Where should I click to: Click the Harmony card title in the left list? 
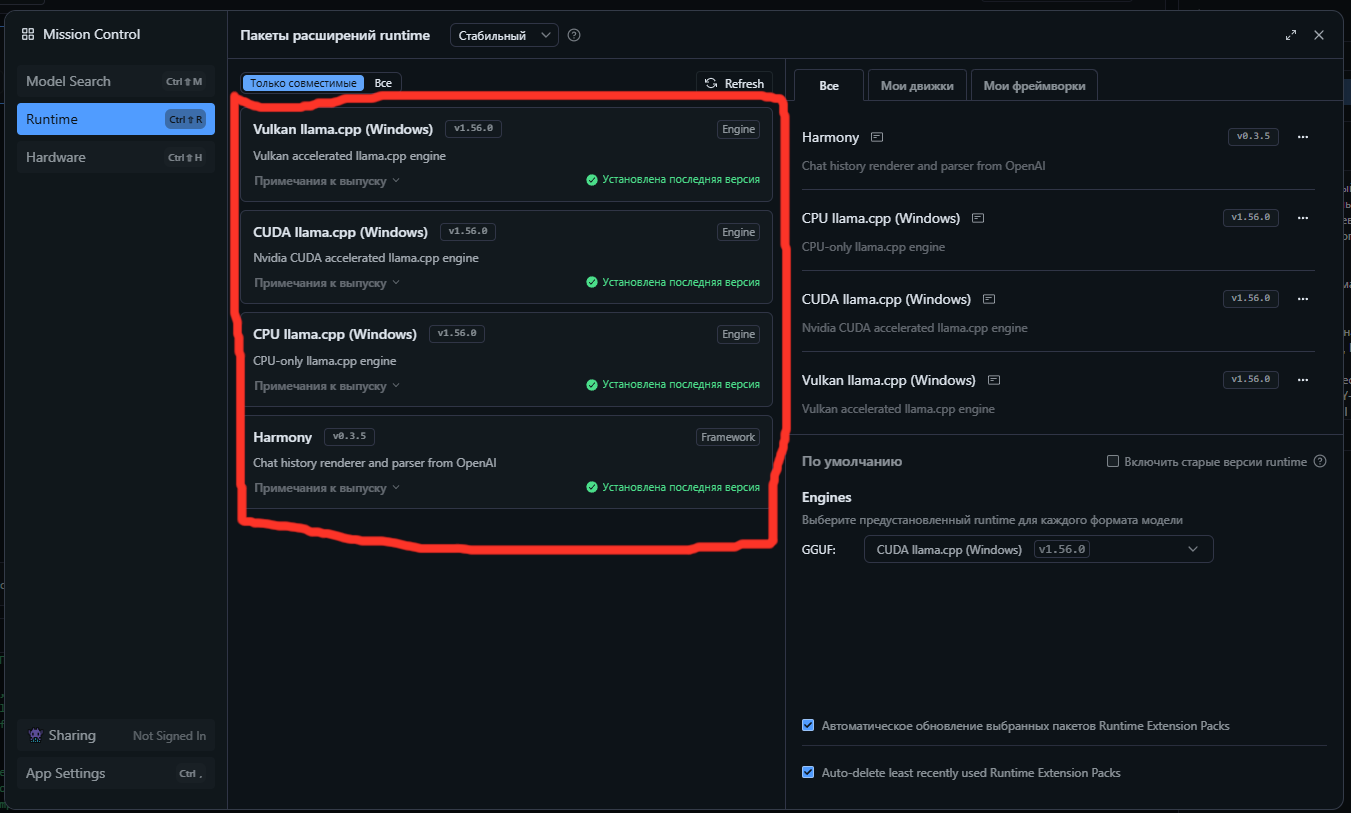pos(283,437)
